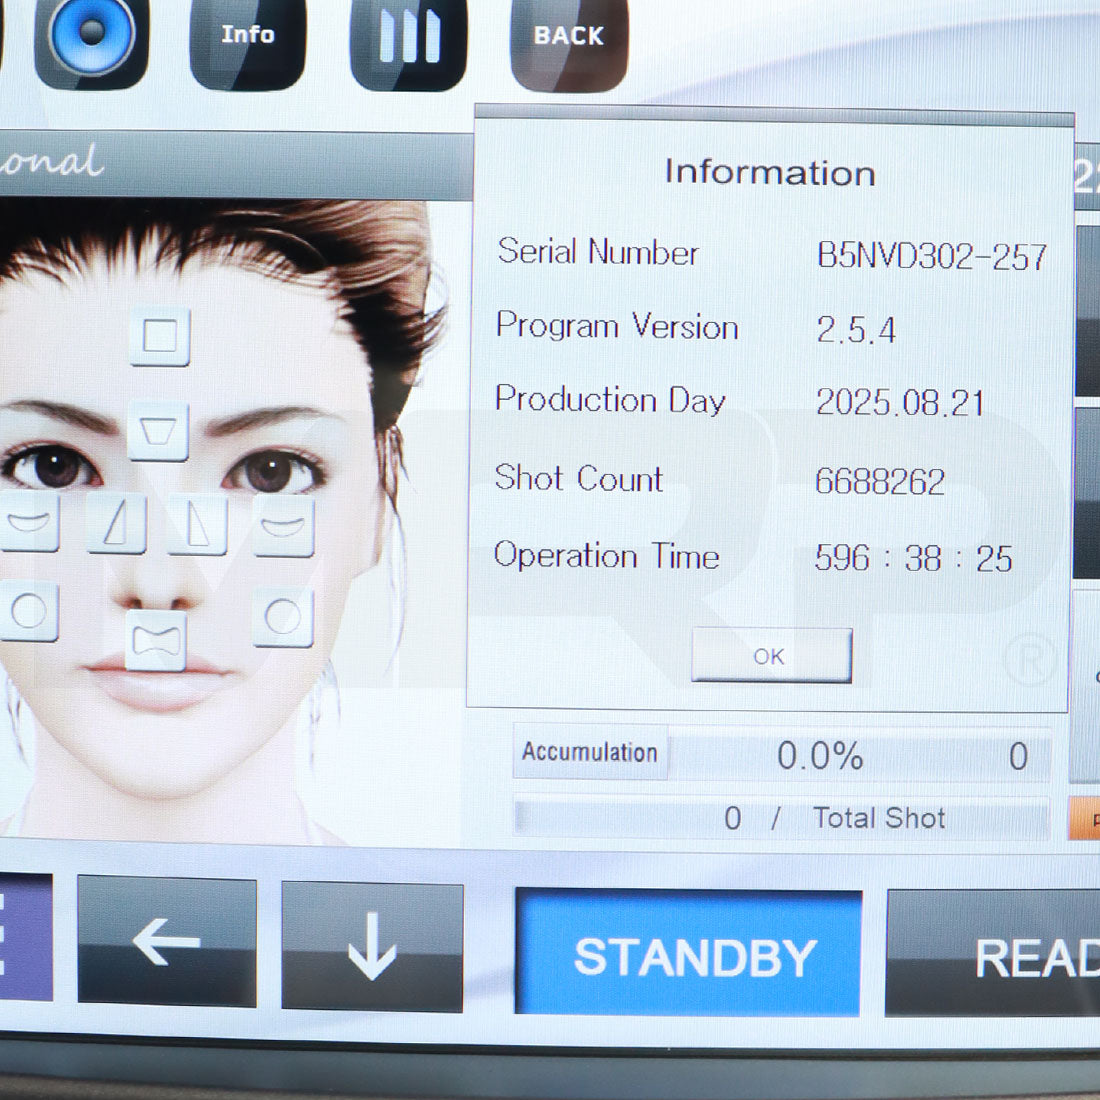Screen dimensions: 1100x1100
Task: Tap the serial number value B5NVD302-257
Action: click(932, 257)
